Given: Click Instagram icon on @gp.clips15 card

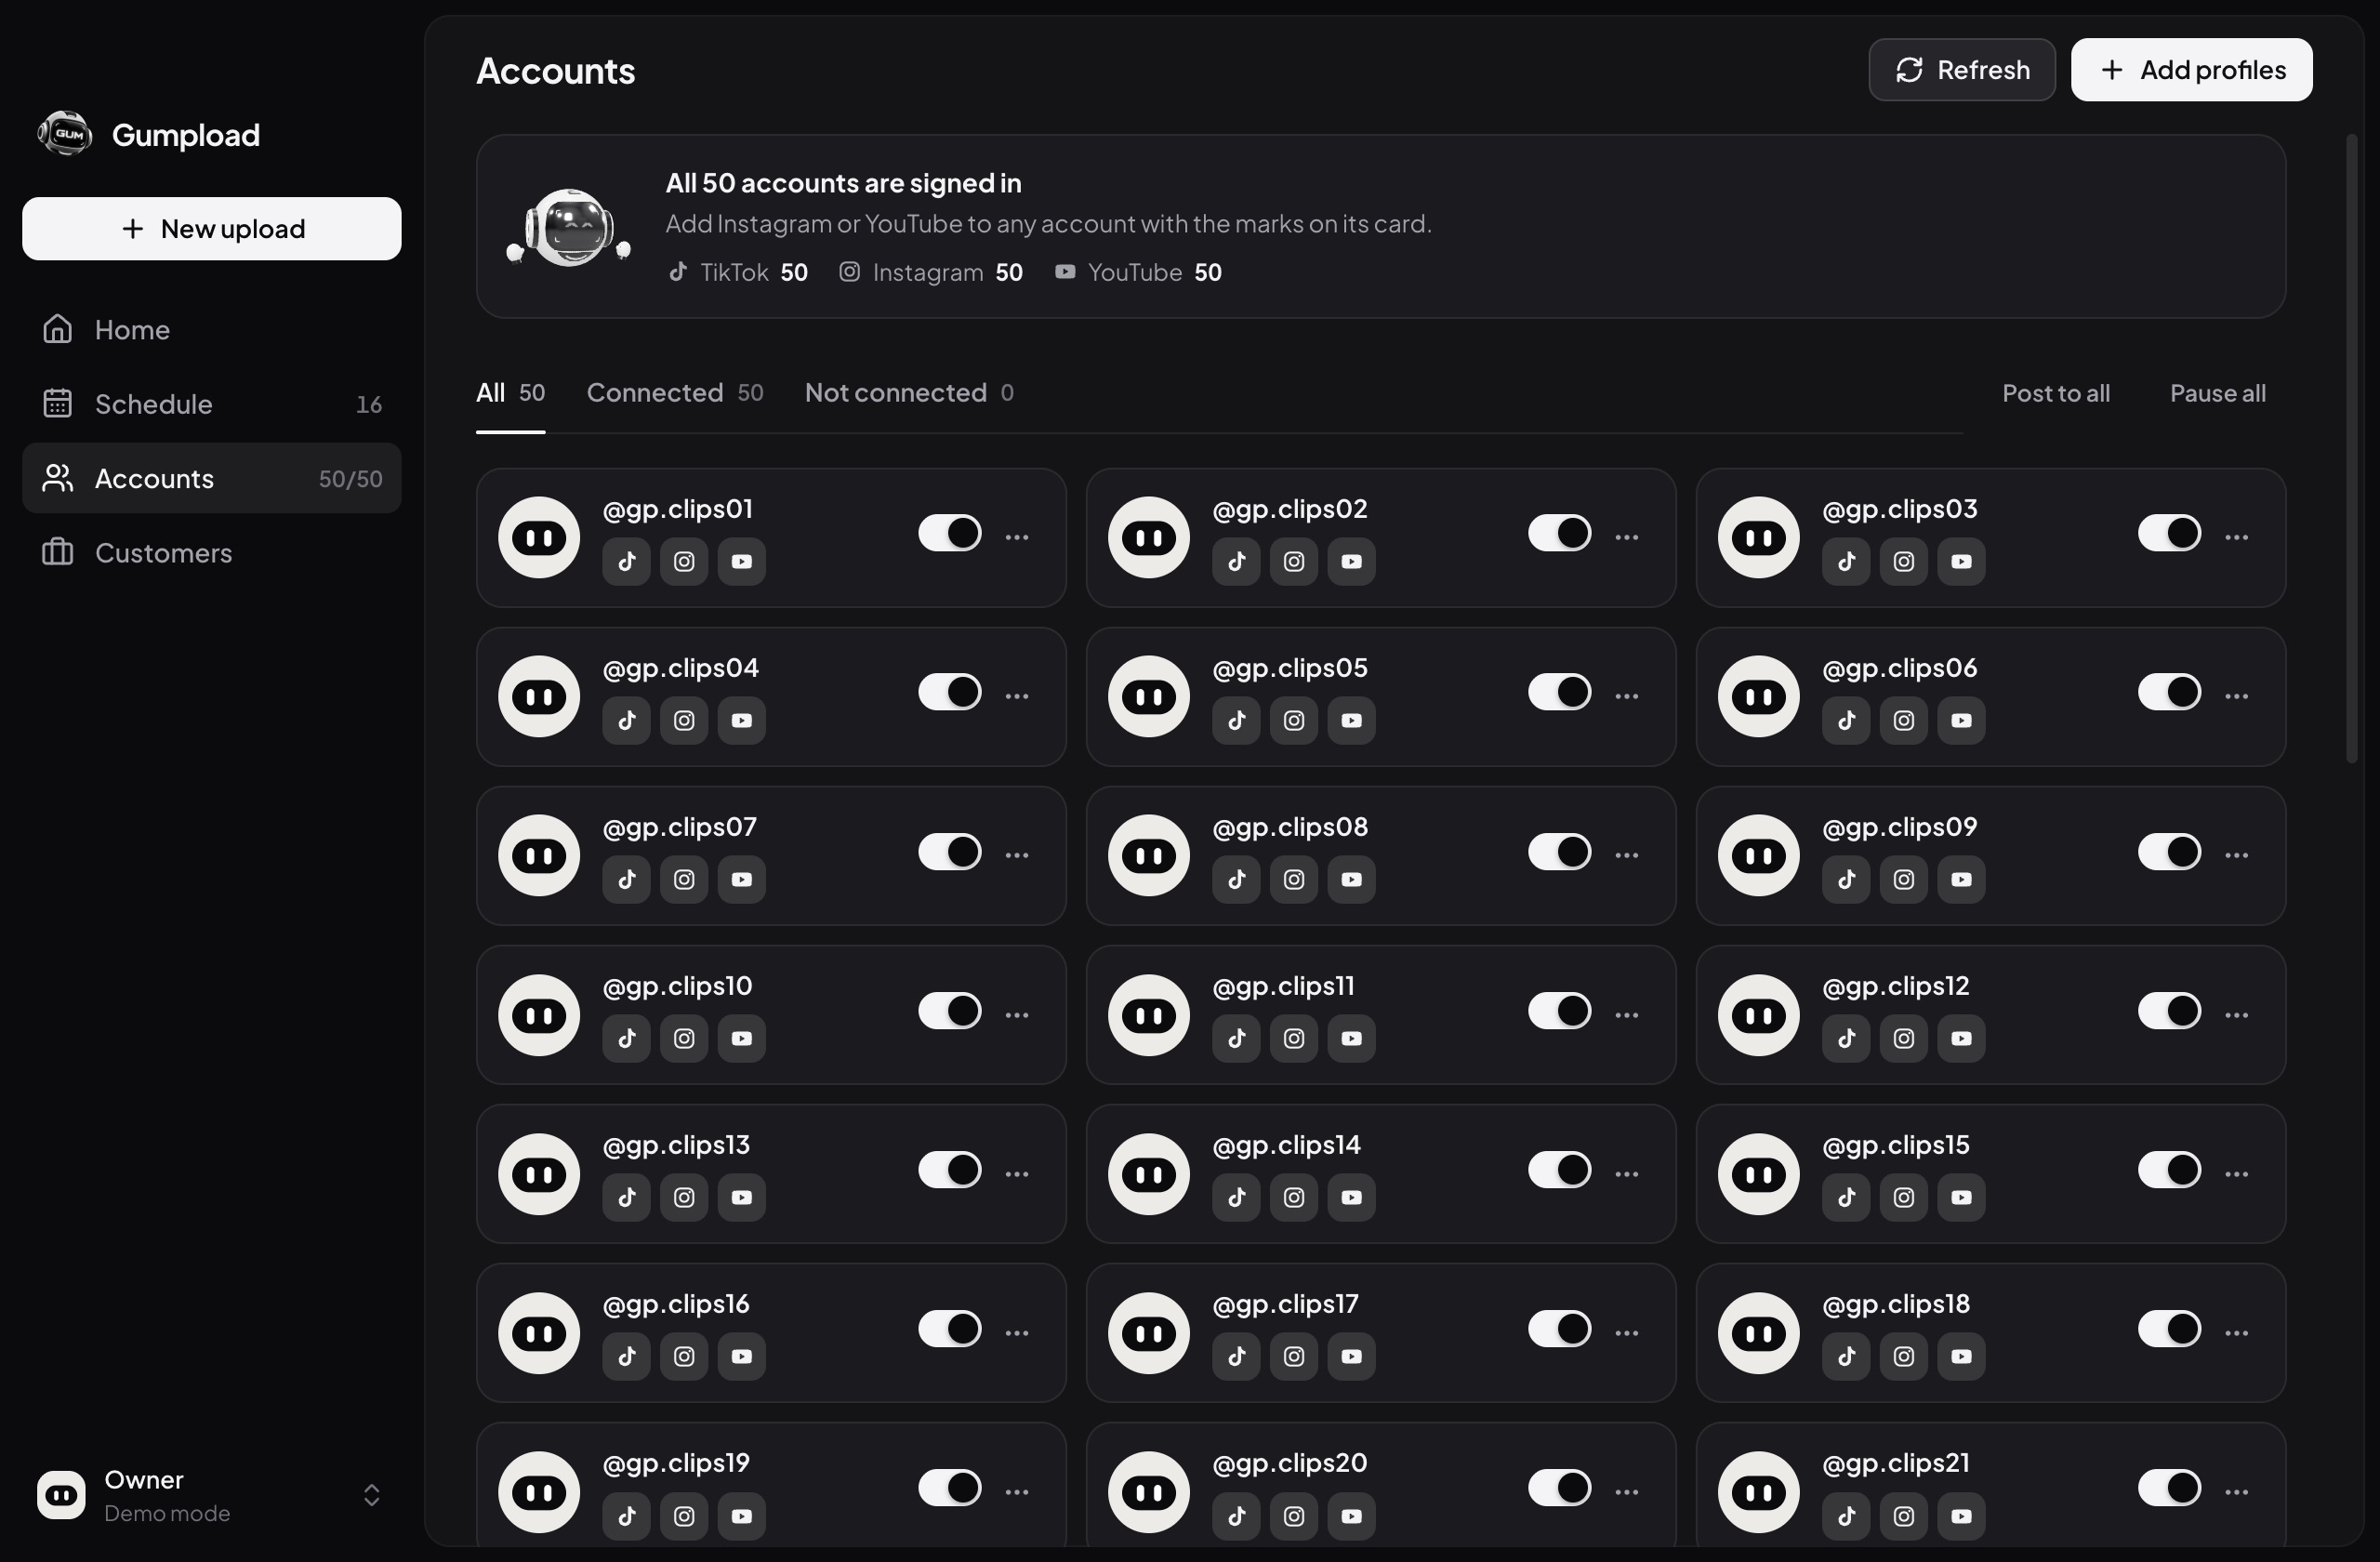Looking at the screenshot, I should pyautogui.click(x=1904, y=1197).
